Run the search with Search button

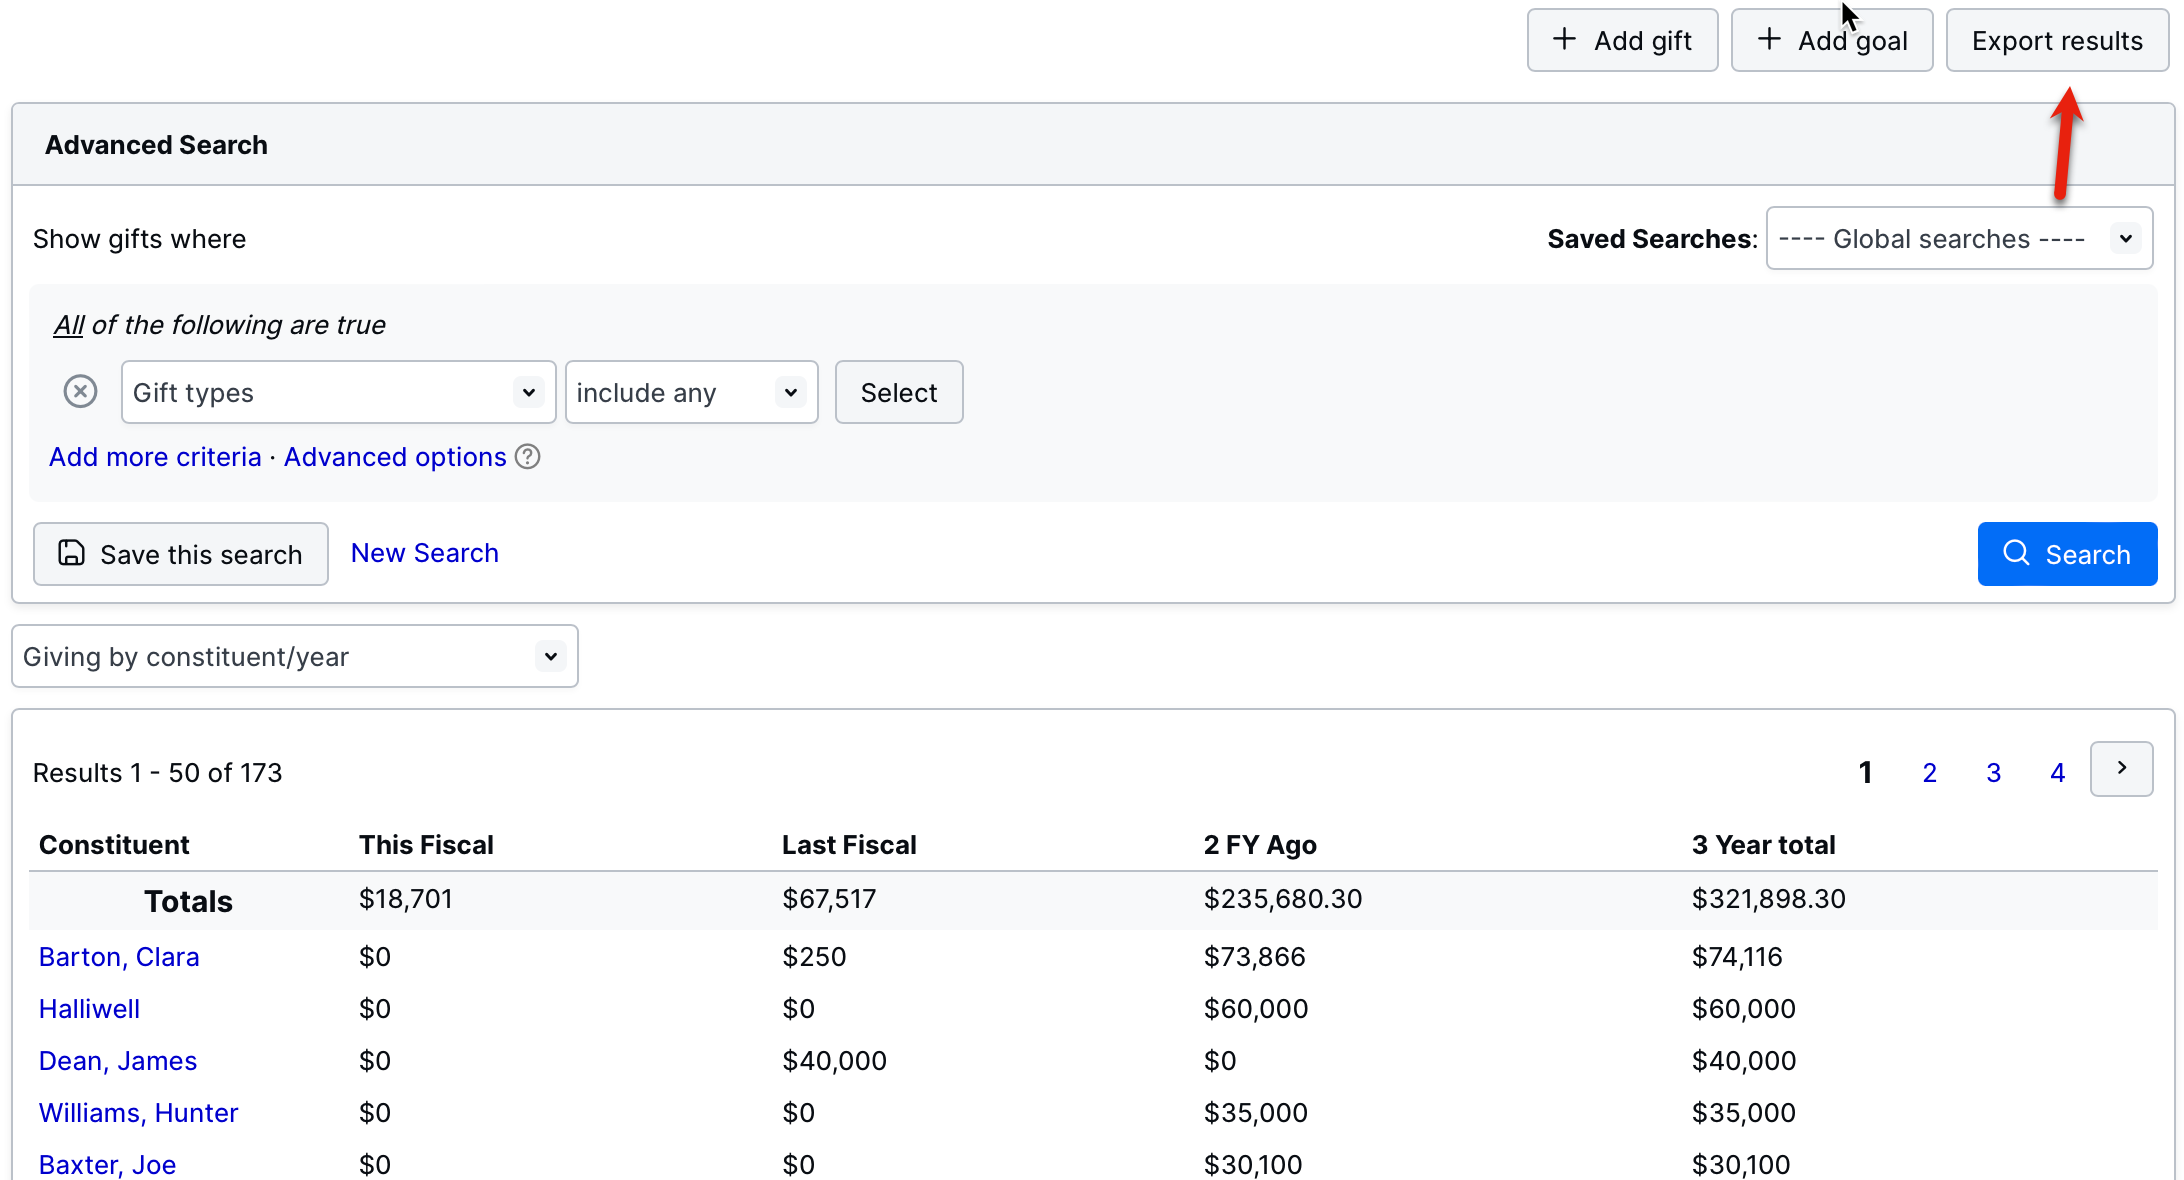coord(2066,554)
